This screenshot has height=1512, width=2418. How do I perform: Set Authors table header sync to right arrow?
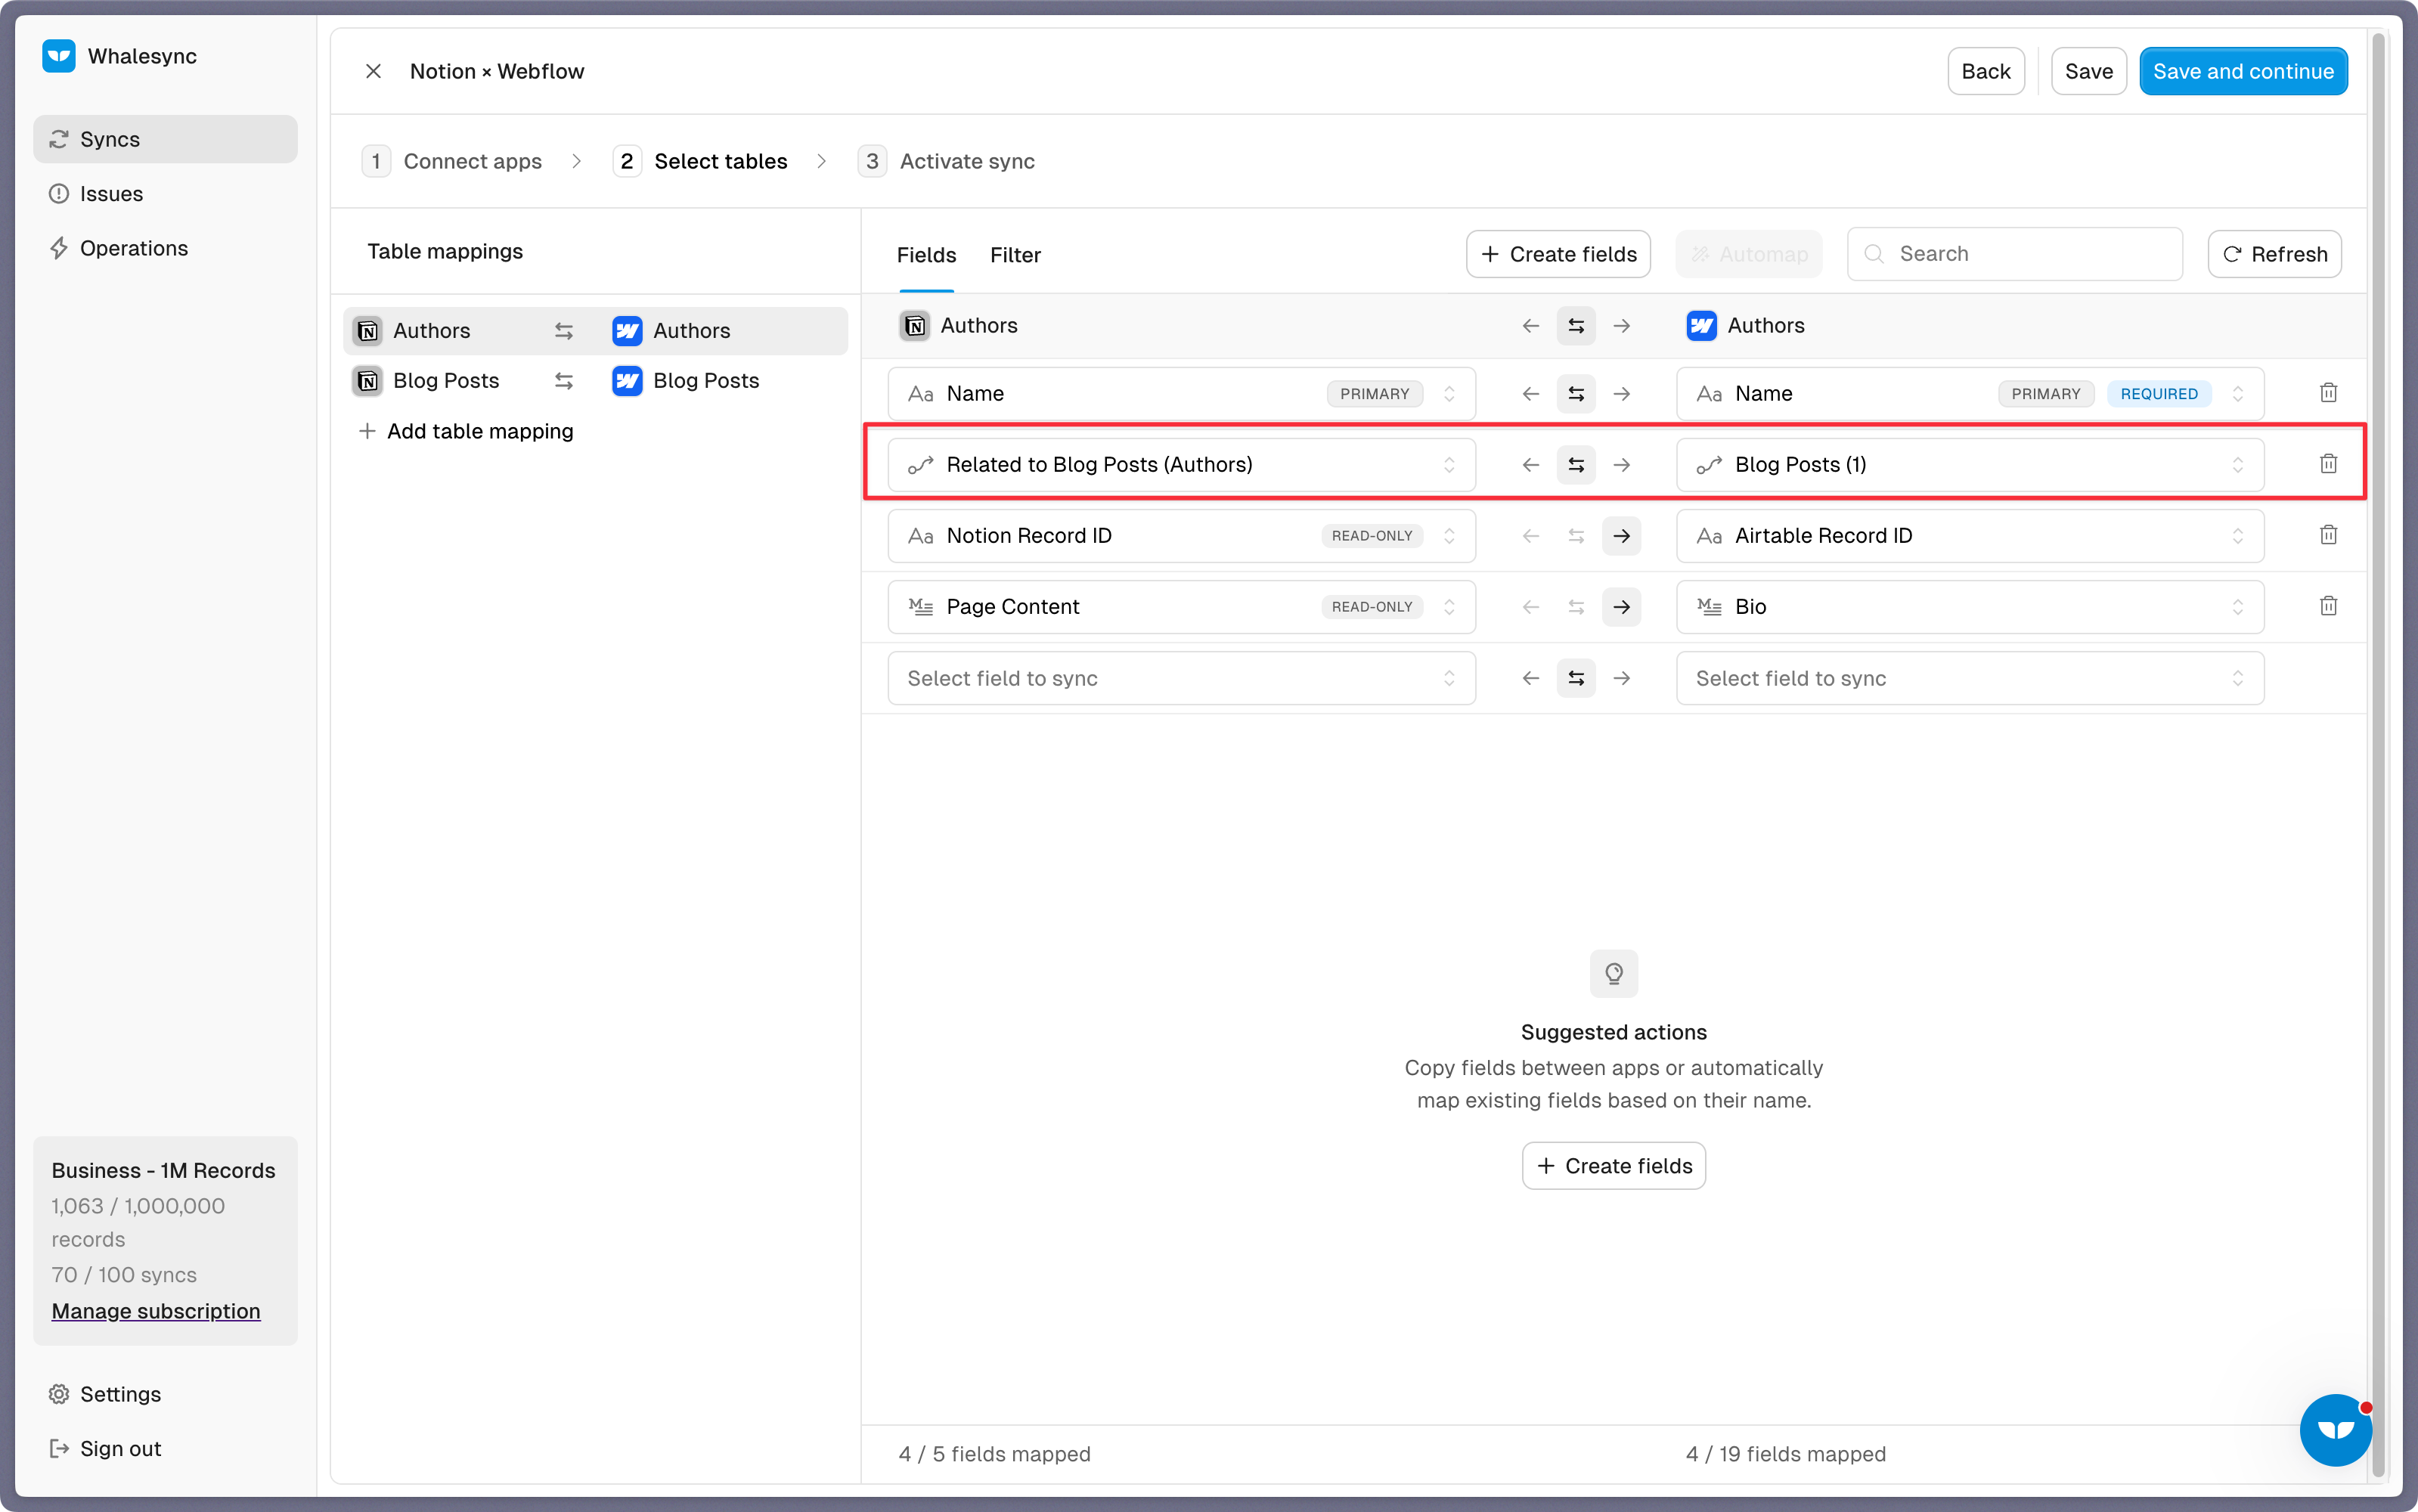(1621, 326)
